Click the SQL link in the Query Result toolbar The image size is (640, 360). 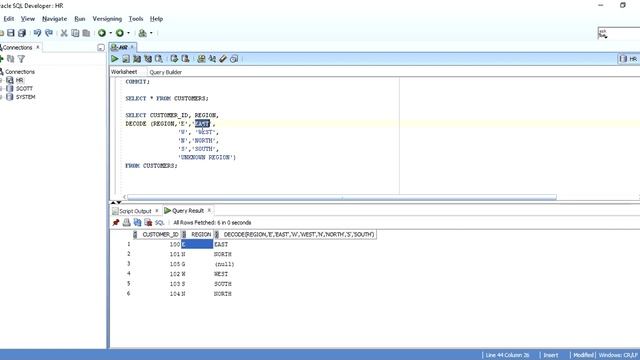click(159, 222)
